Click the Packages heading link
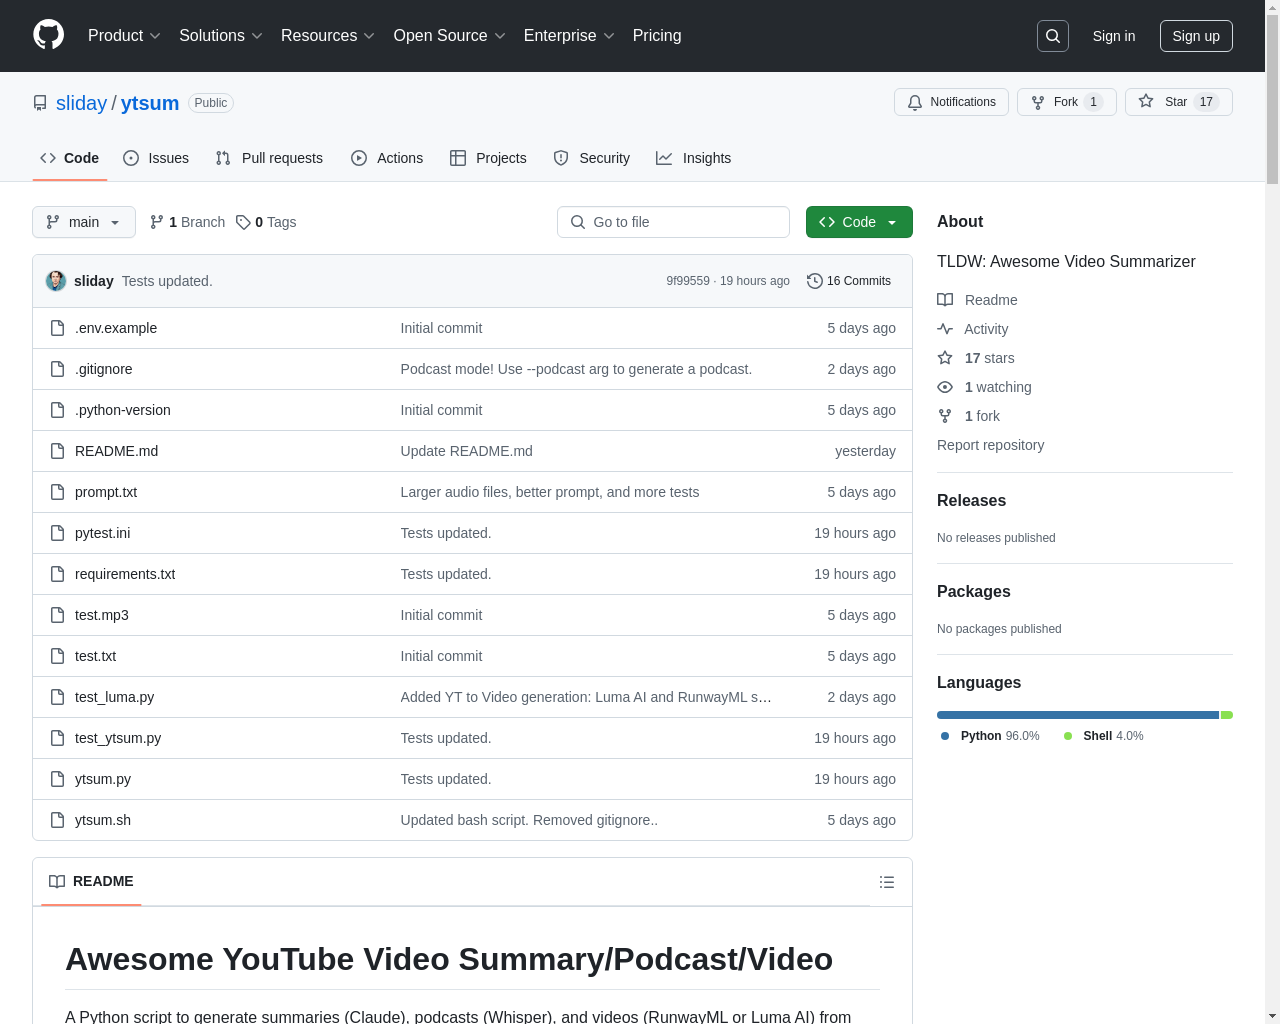Image resolution: width=1280 pixels, height=1024 pixels. [973, 591]
